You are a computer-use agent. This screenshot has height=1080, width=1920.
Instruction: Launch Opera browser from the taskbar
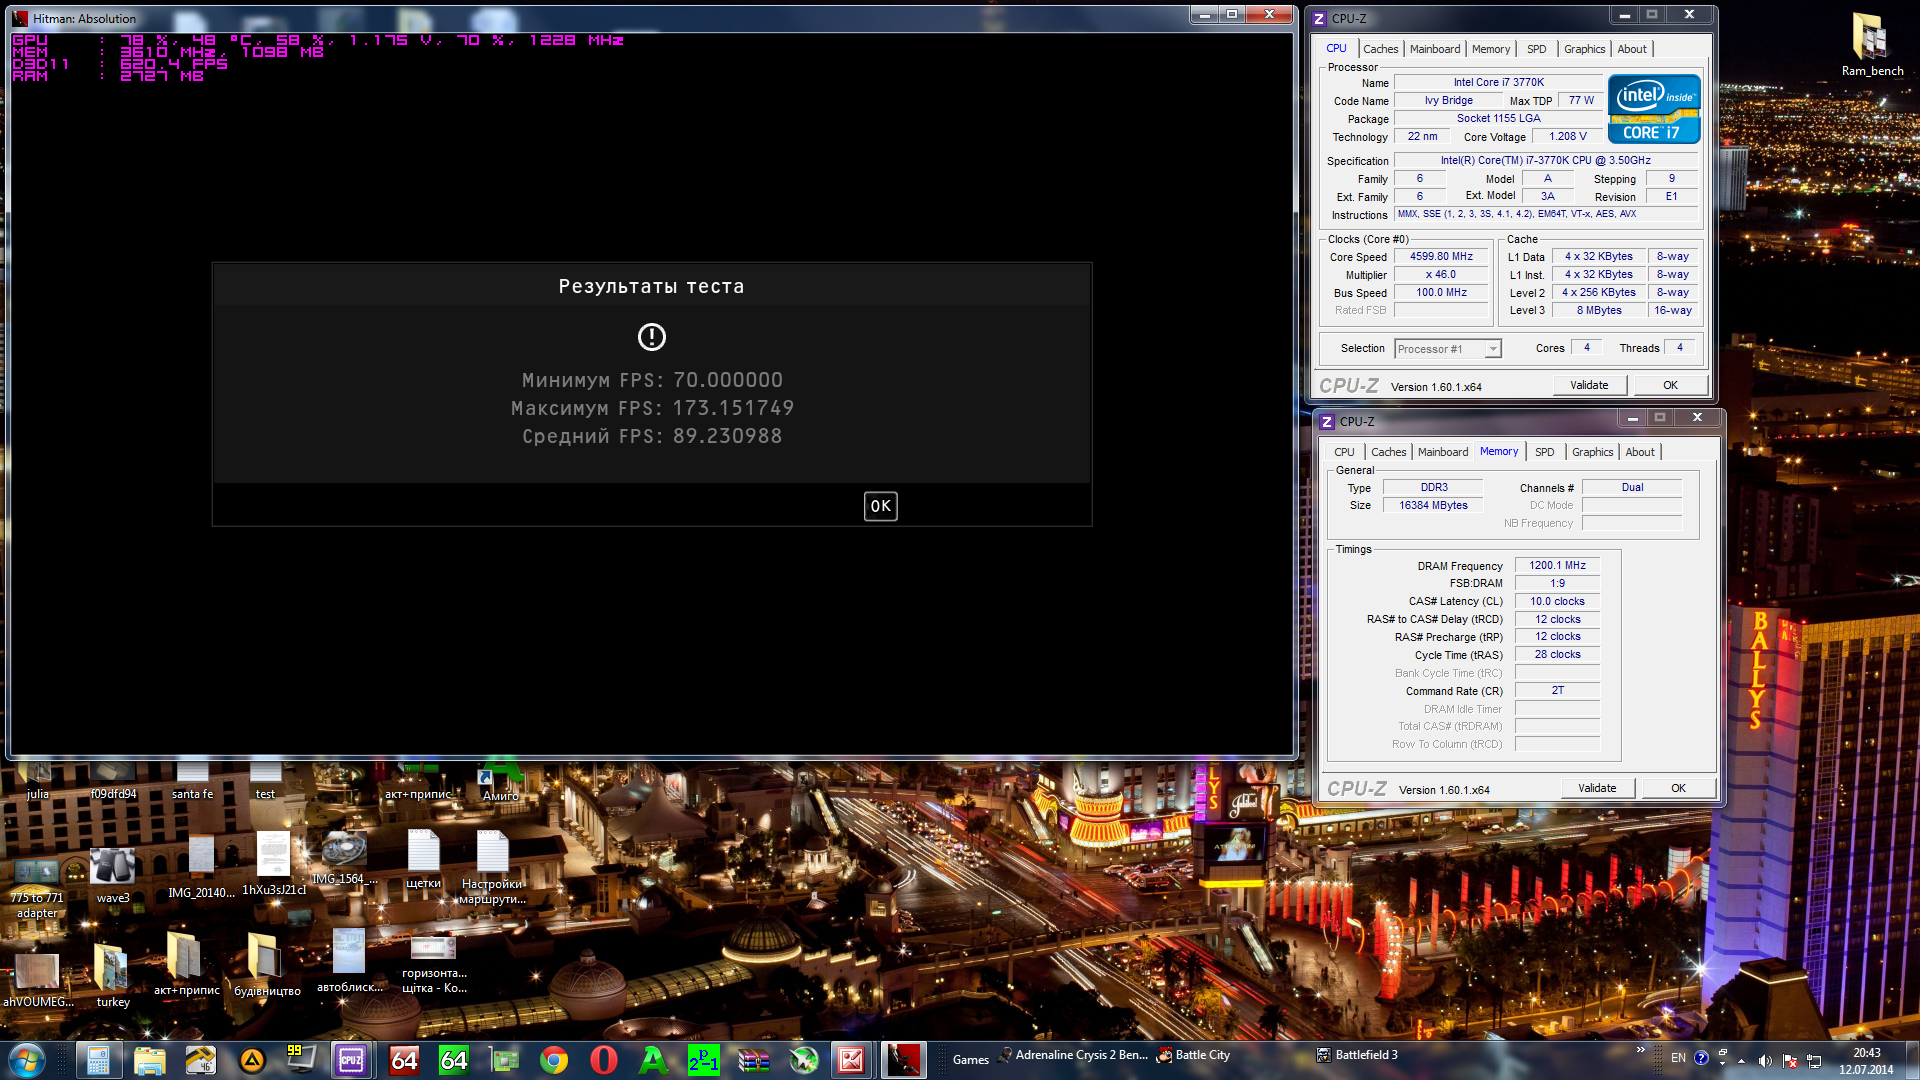coord(603,1060)
